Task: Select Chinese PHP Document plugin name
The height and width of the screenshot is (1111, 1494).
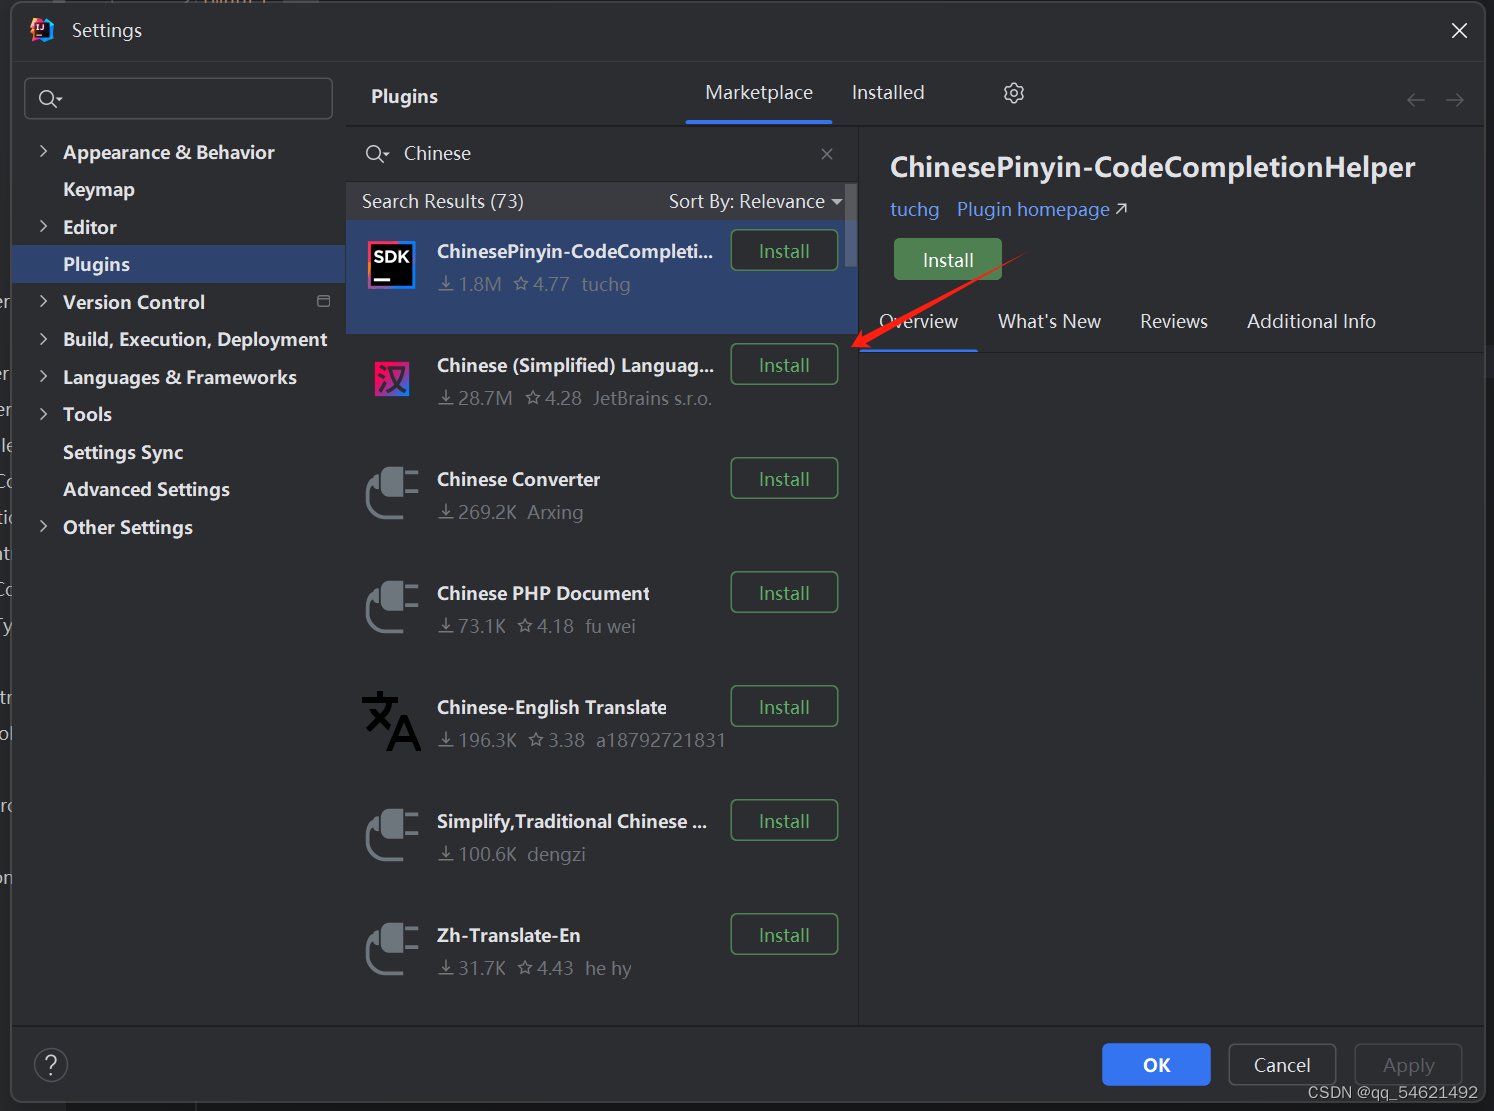Action: (543, 594)
